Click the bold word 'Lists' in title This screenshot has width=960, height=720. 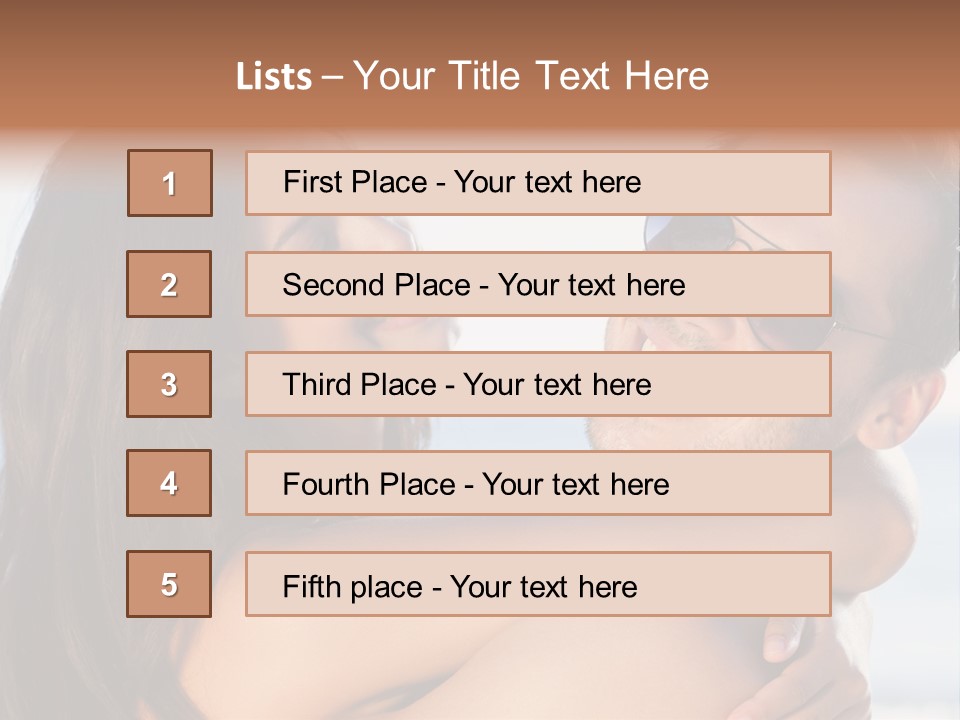coord(273,77)
